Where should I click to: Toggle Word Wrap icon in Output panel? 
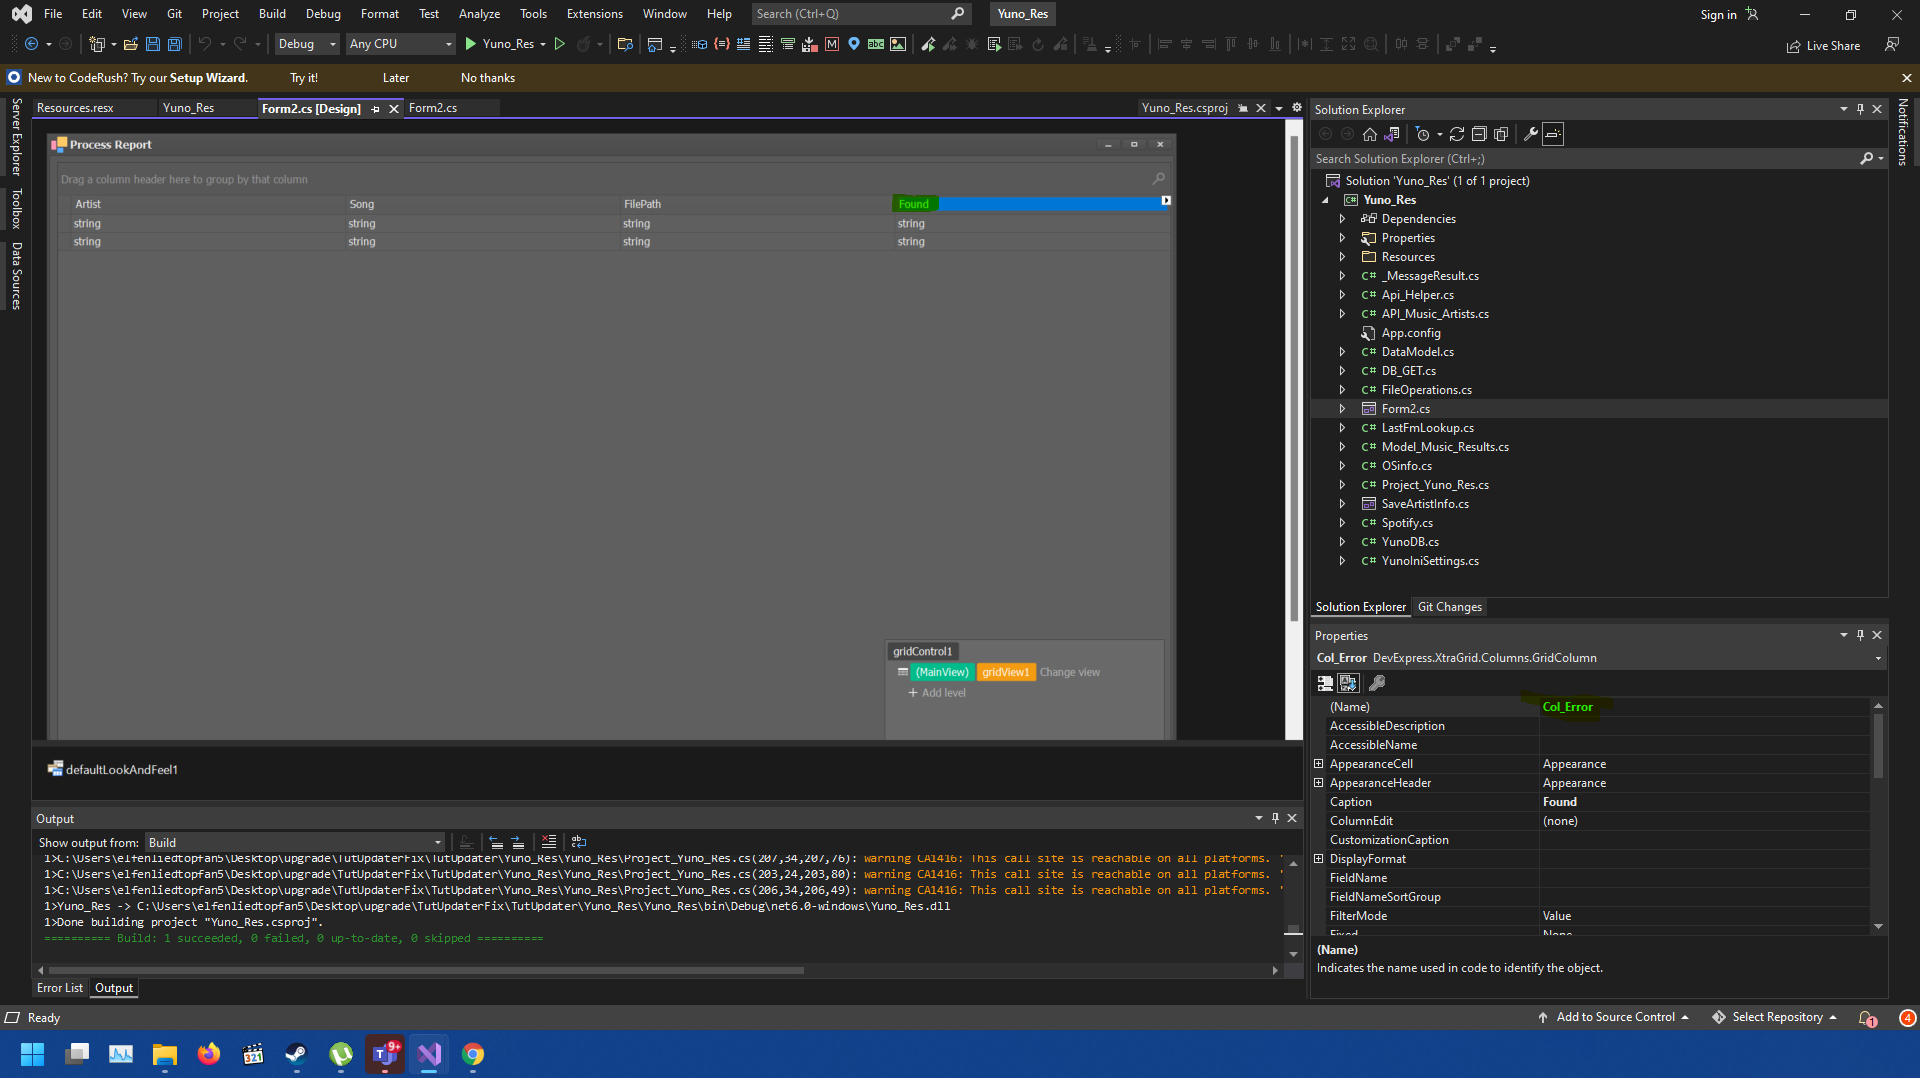click(x=579, y=842)
